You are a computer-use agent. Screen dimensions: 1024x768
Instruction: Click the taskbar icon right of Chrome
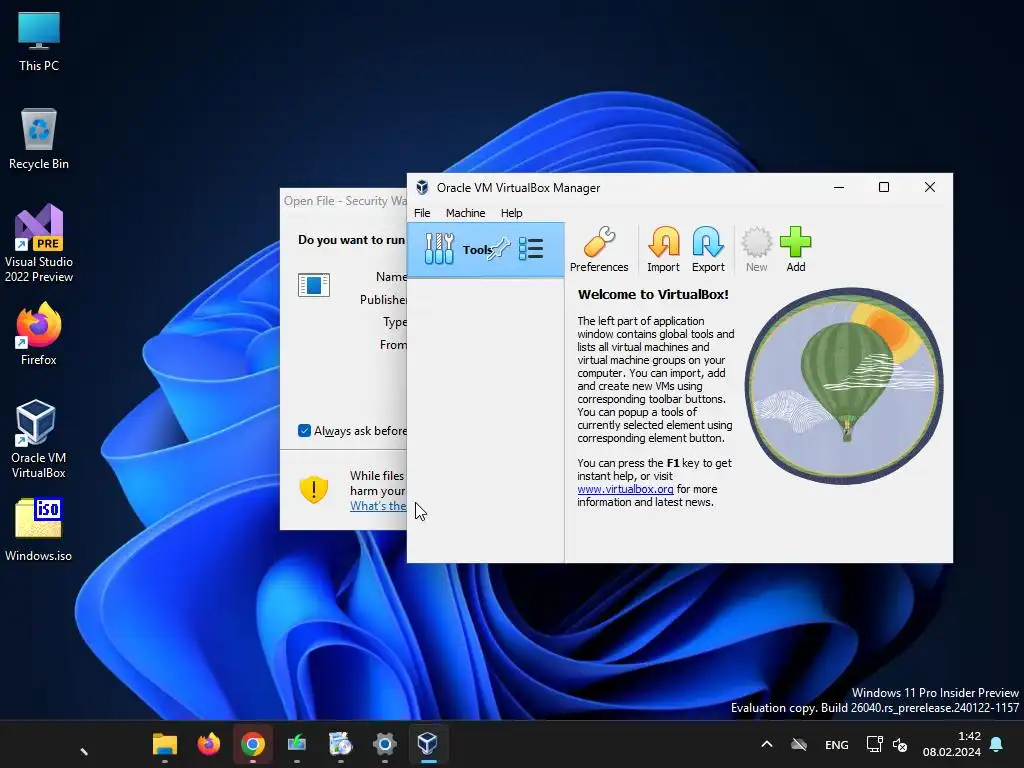296,744
